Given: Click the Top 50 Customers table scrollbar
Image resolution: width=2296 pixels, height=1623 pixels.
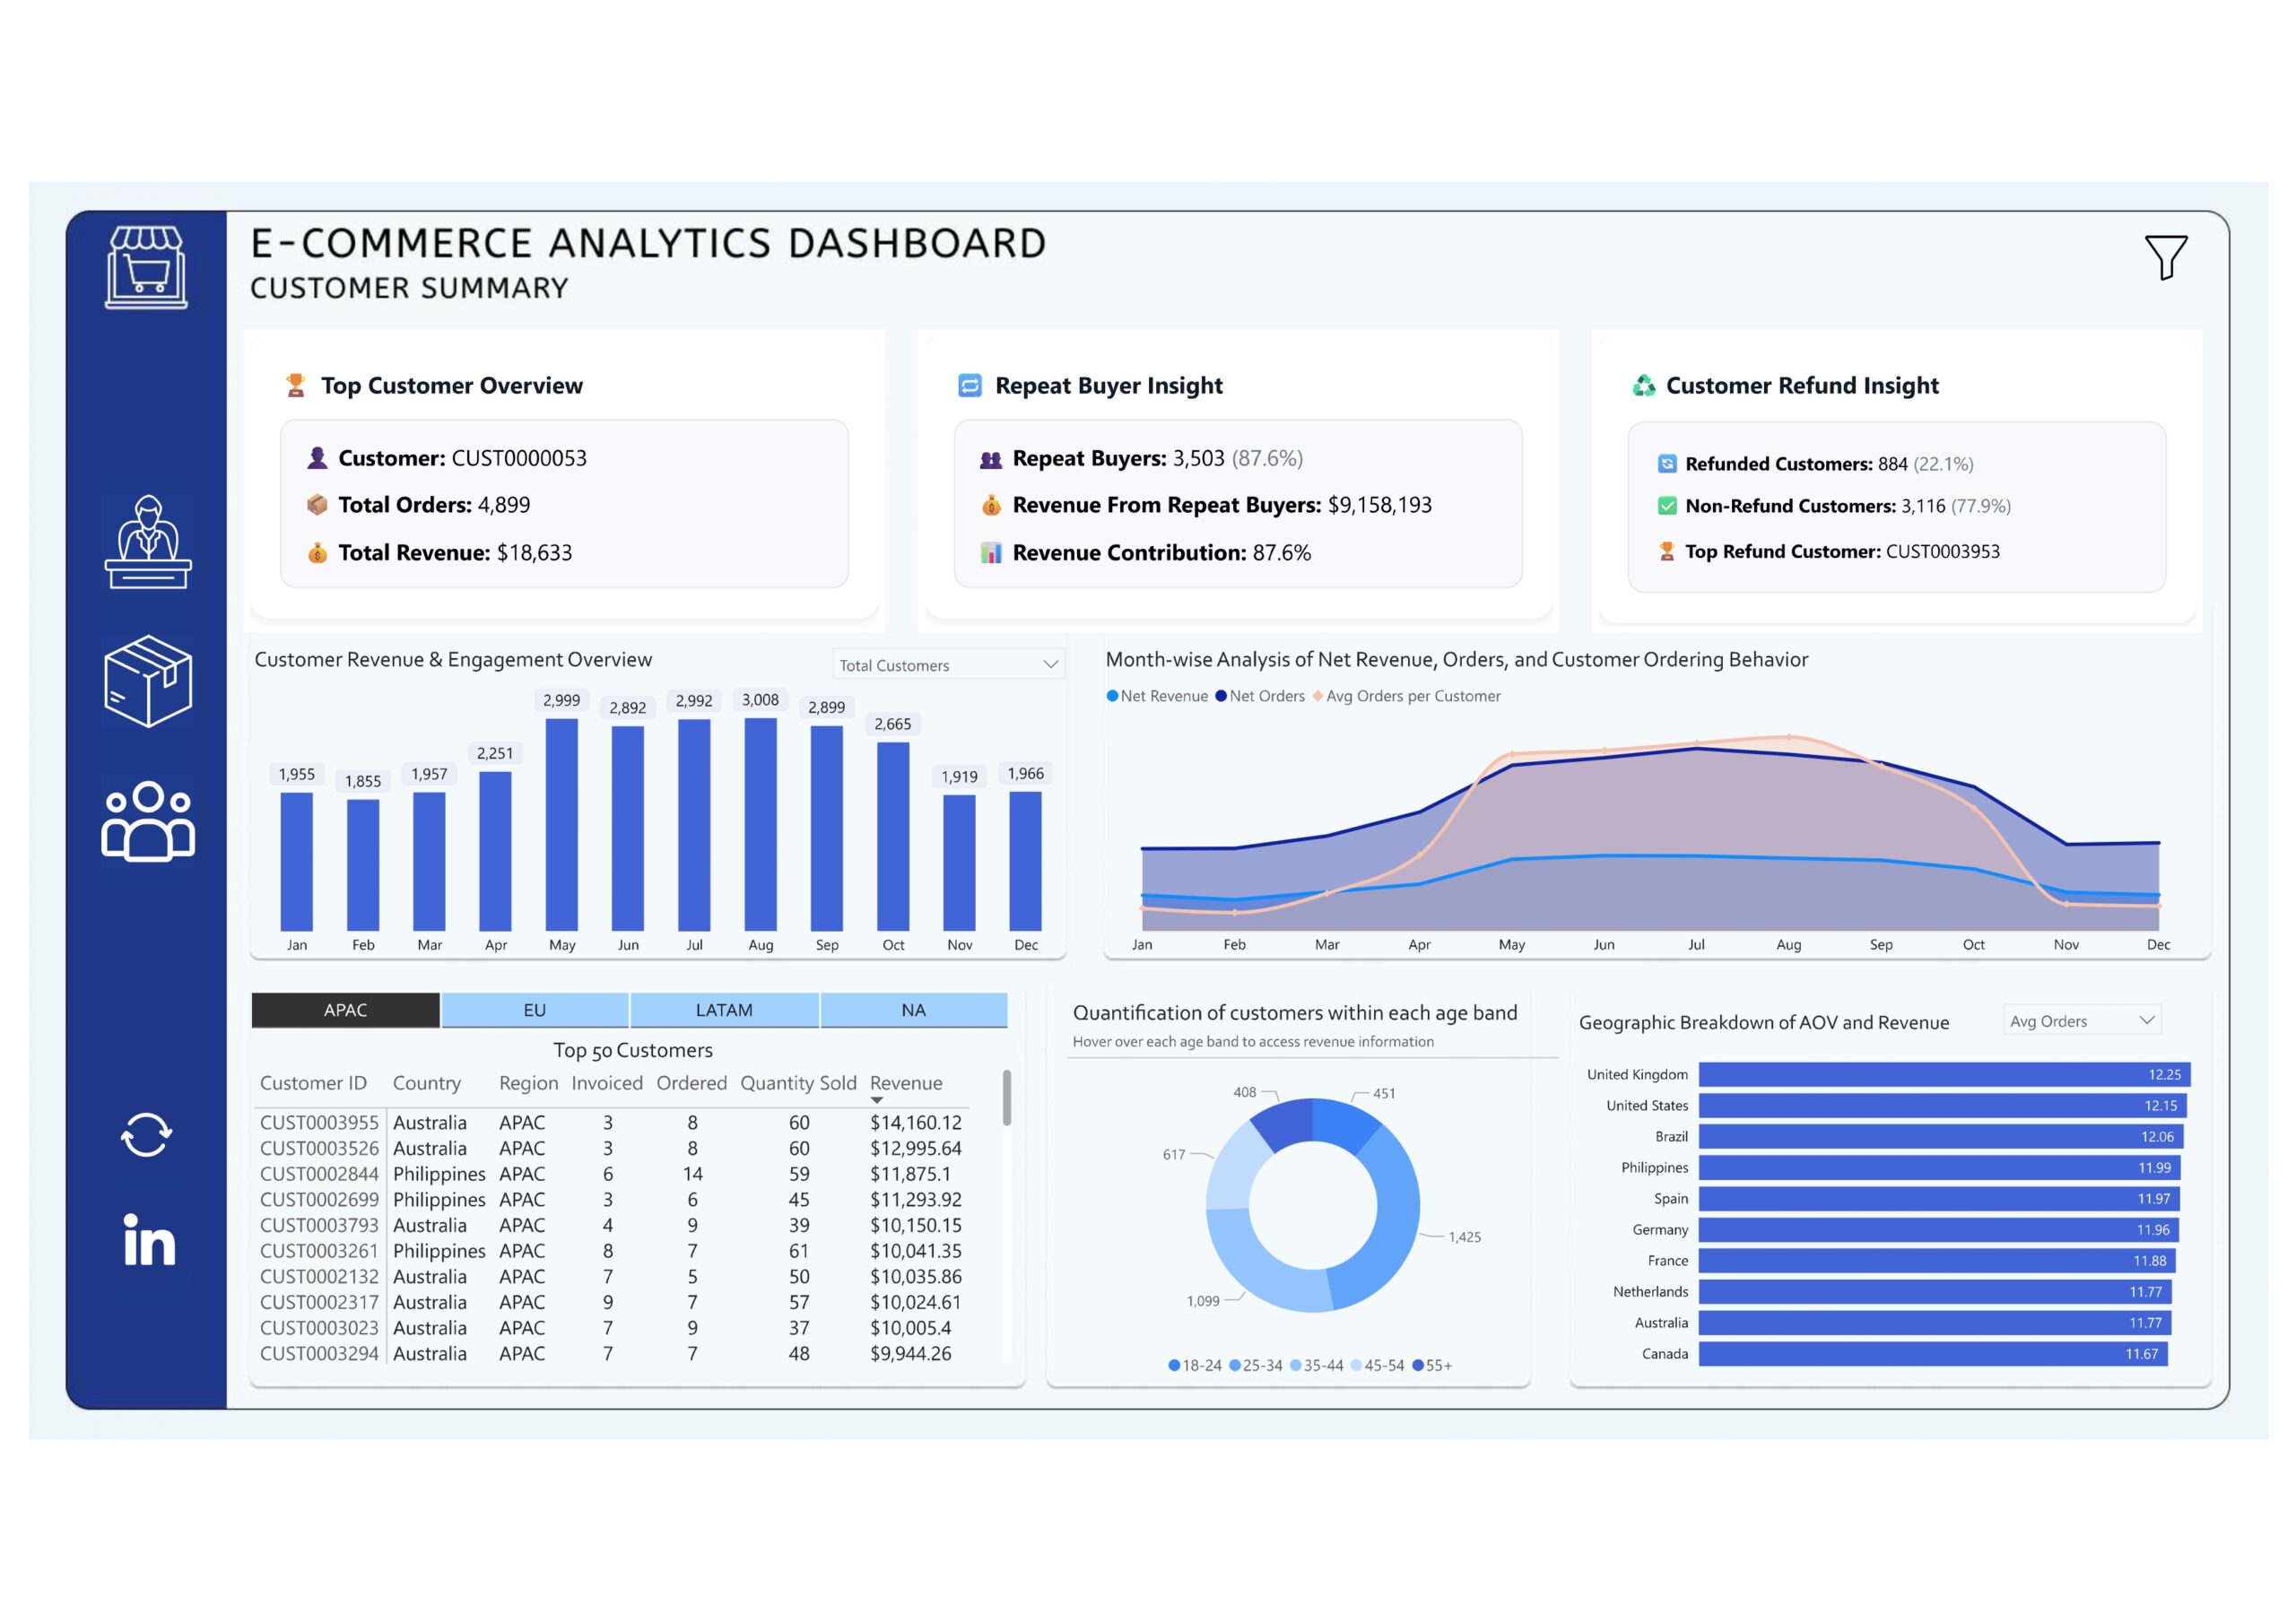Looking at the screenshot, I should pos(1006,1098).
